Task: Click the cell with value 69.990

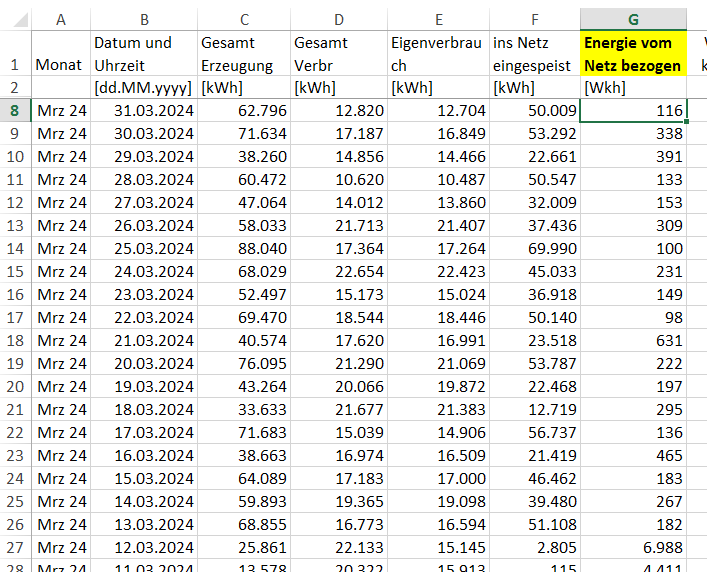Action: [535, 248]
